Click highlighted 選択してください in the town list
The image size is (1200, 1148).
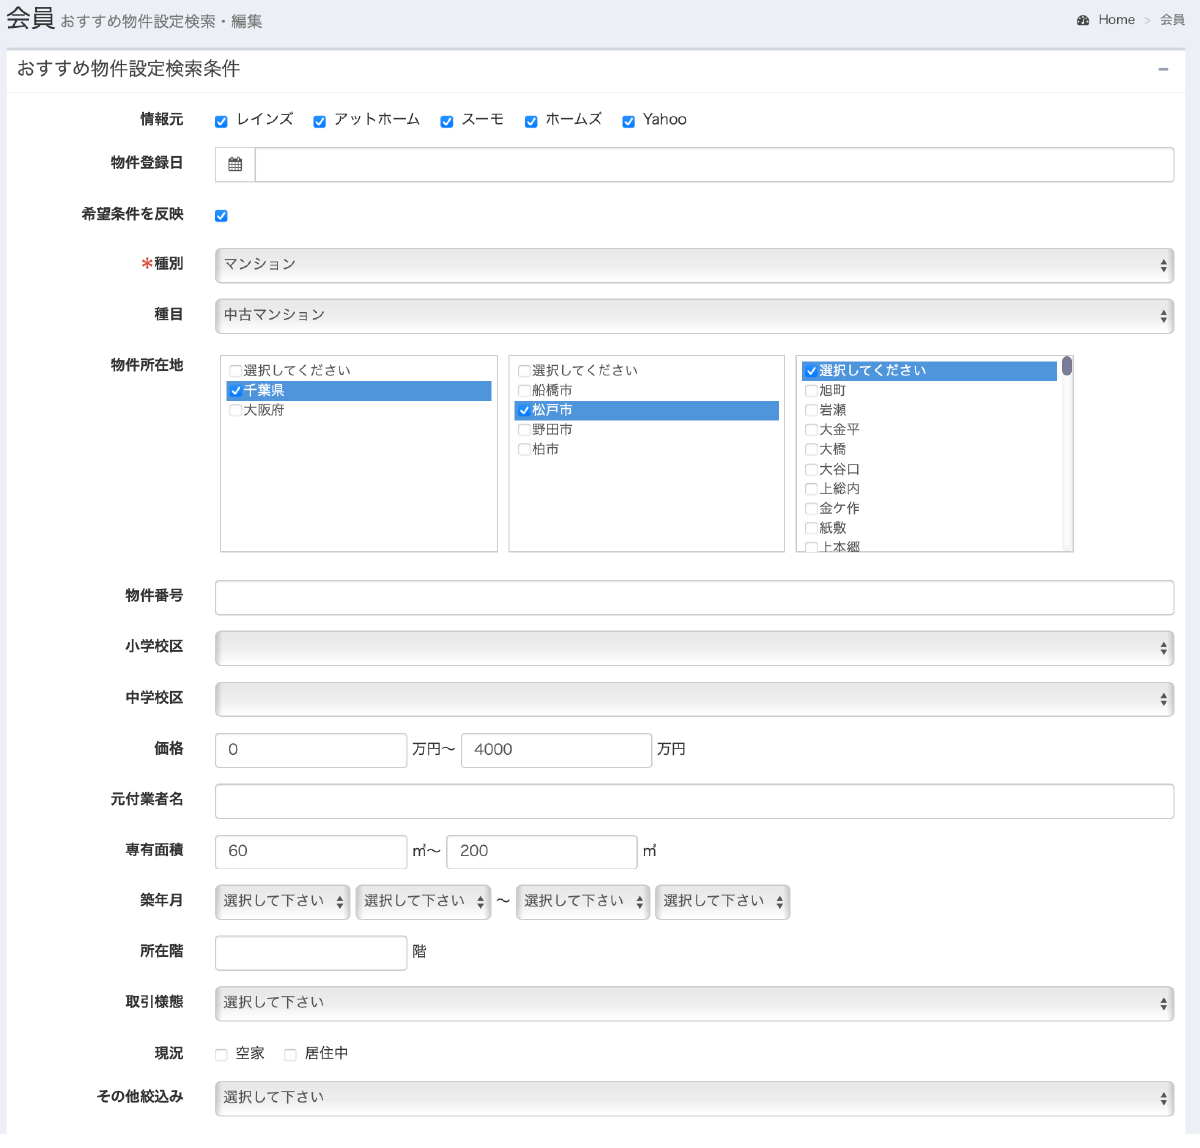pyautogui.click(x=929, y=371)
